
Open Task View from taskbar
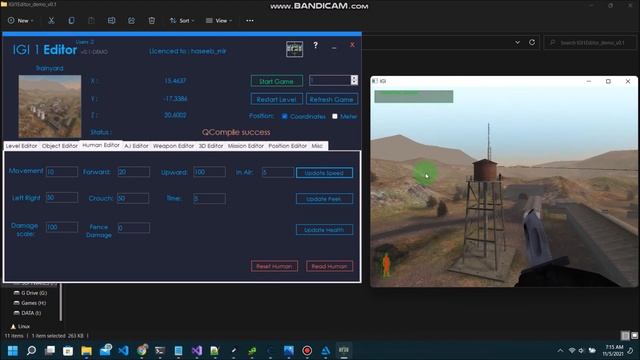pos(50,351)
